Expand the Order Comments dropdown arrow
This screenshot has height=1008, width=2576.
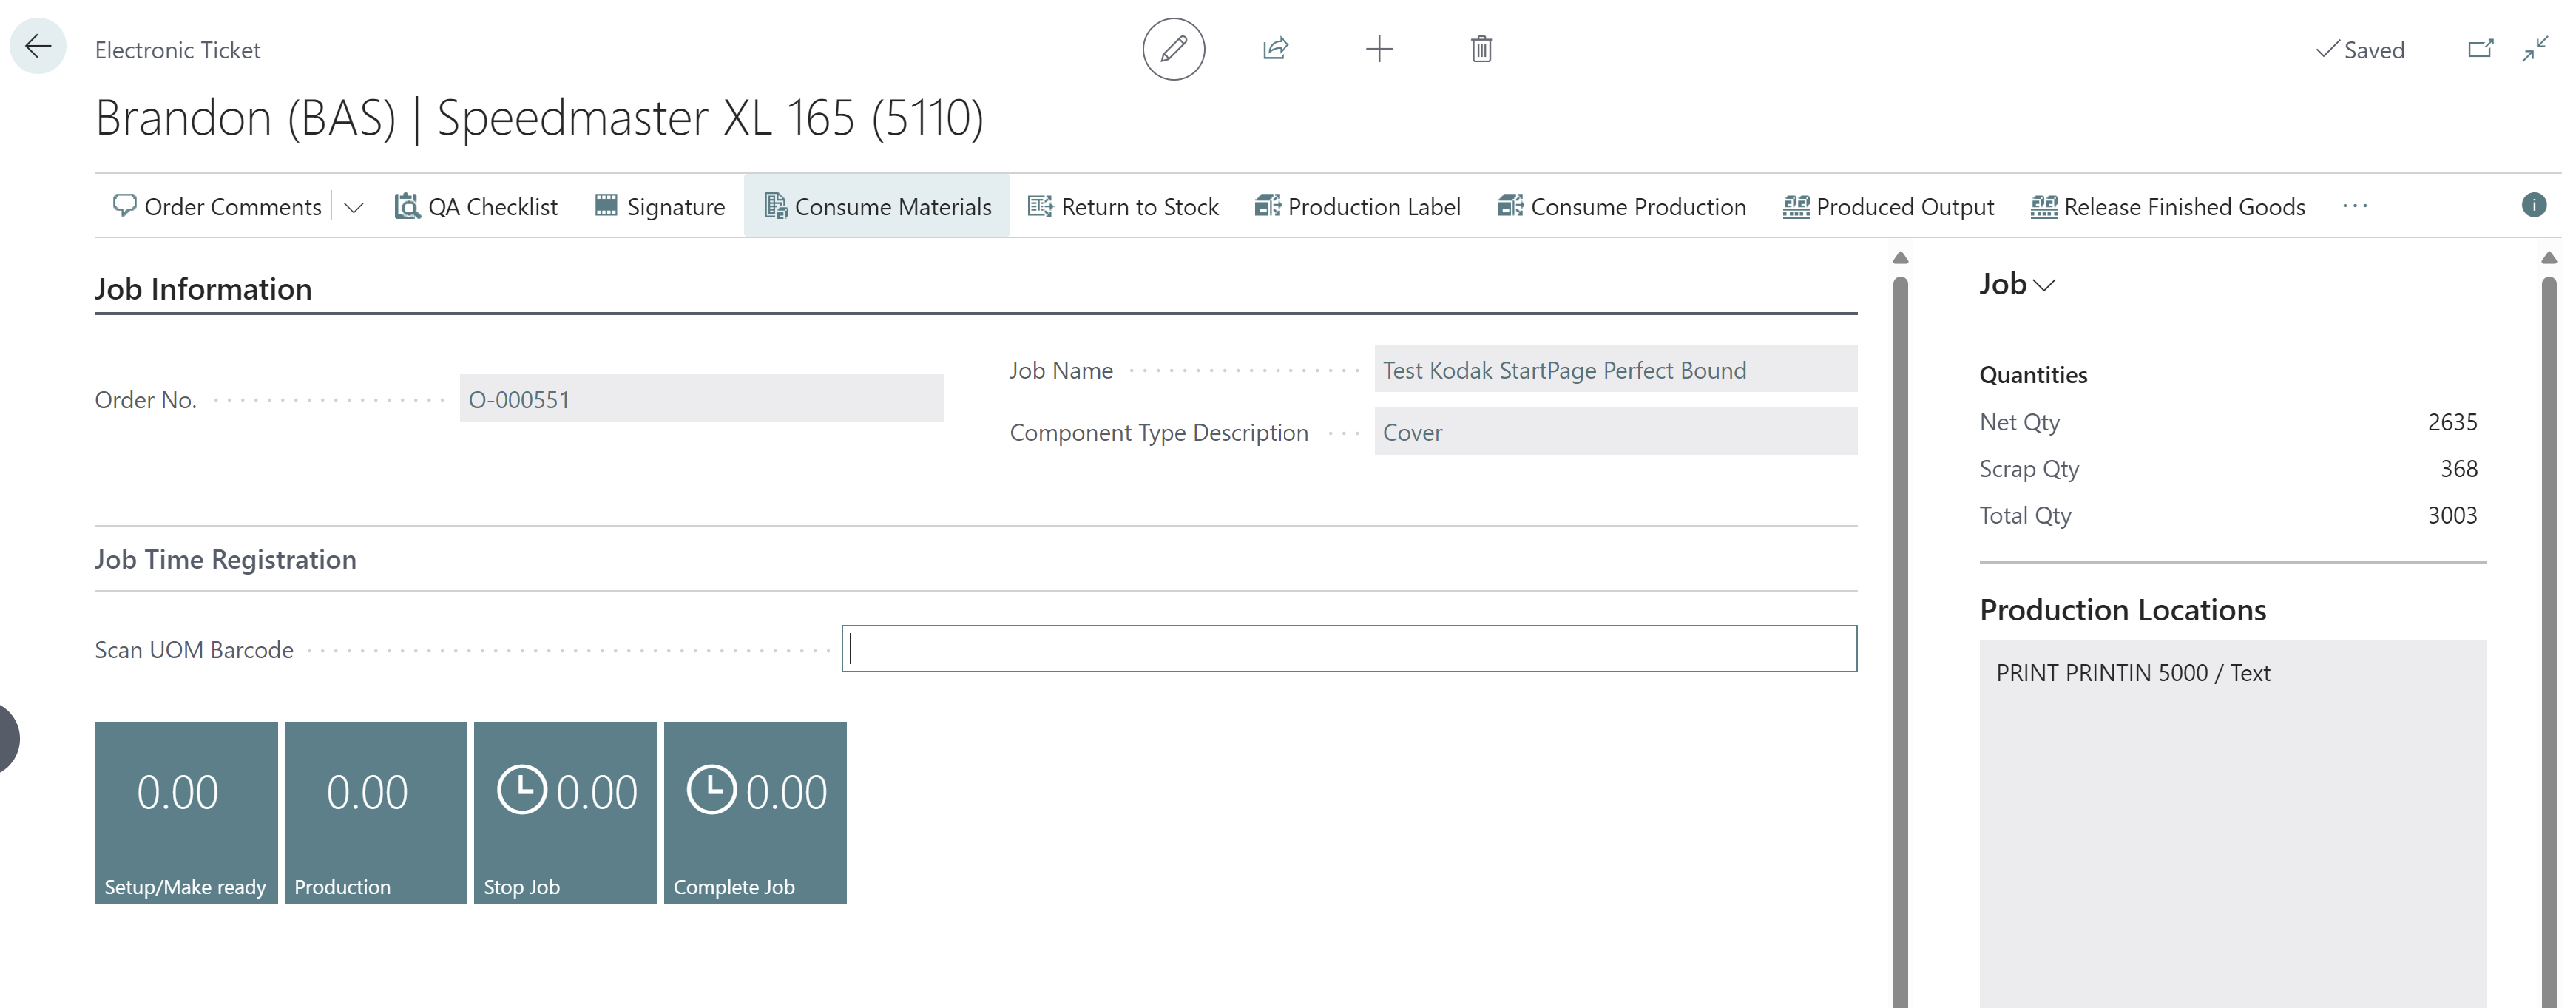[x=353, y=207]
